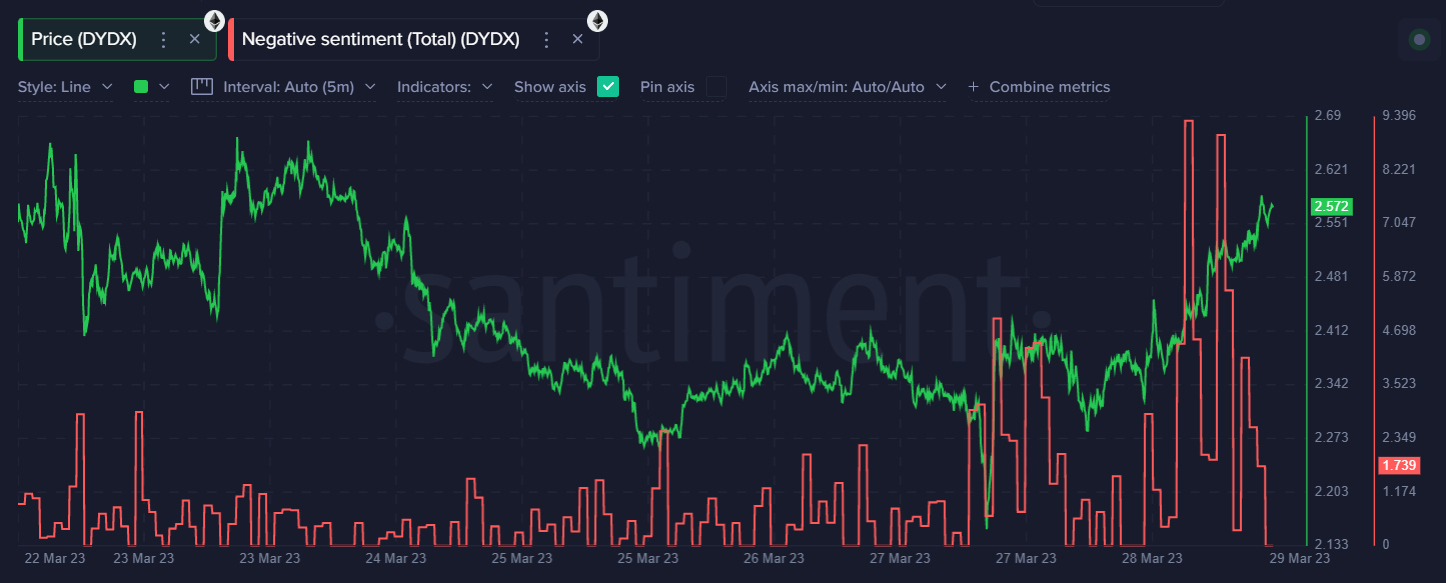Click the 2.412 price axis tick
Screen dimensions: 1446x583
coord(1330,330)
